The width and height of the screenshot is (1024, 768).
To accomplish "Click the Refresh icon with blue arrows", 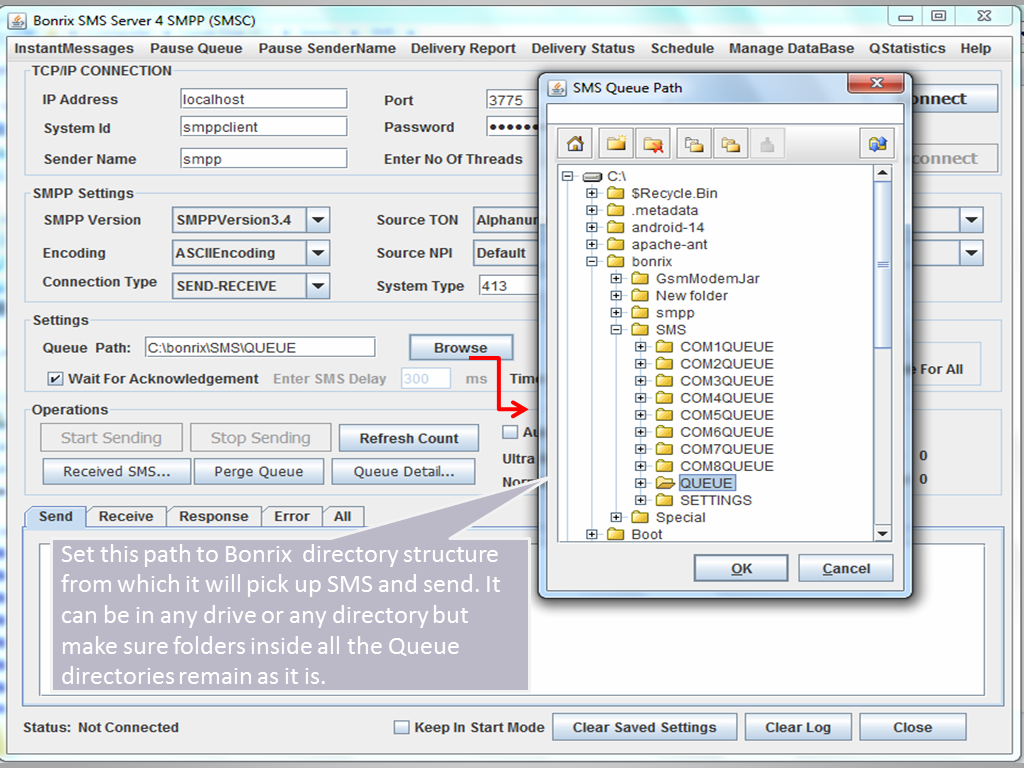I will (x=877, y=144).
